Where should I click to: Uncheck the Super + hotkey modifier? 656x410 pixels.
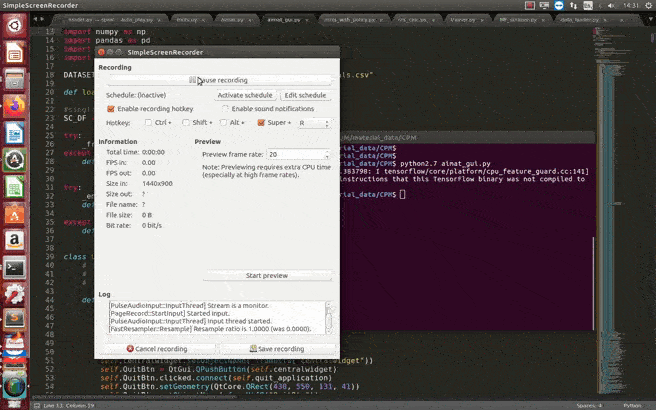click(x=262, y=122)
